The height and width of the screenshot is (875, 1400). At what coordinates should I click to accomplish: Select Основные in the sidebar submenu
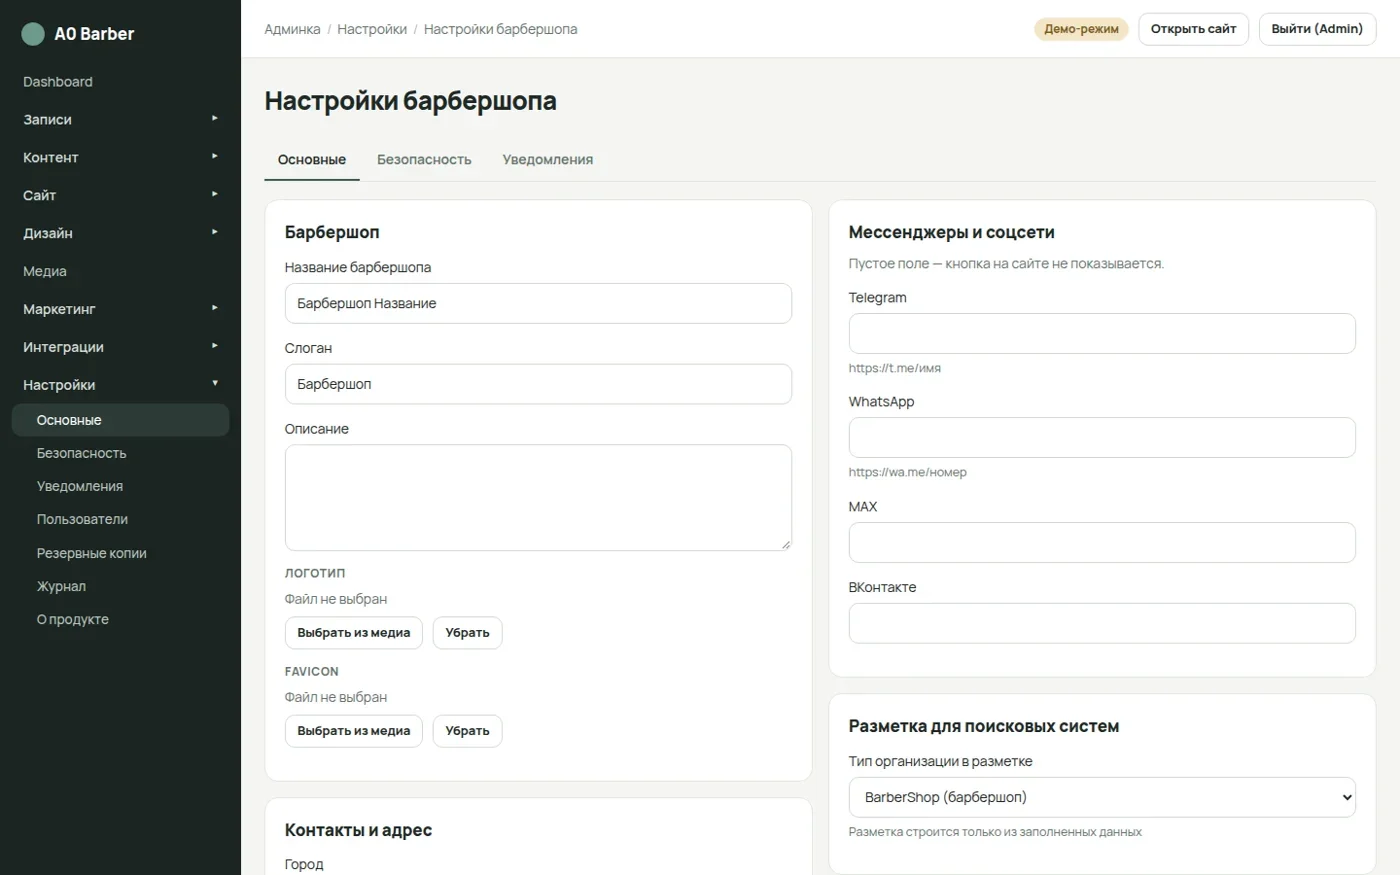point(120,420)
